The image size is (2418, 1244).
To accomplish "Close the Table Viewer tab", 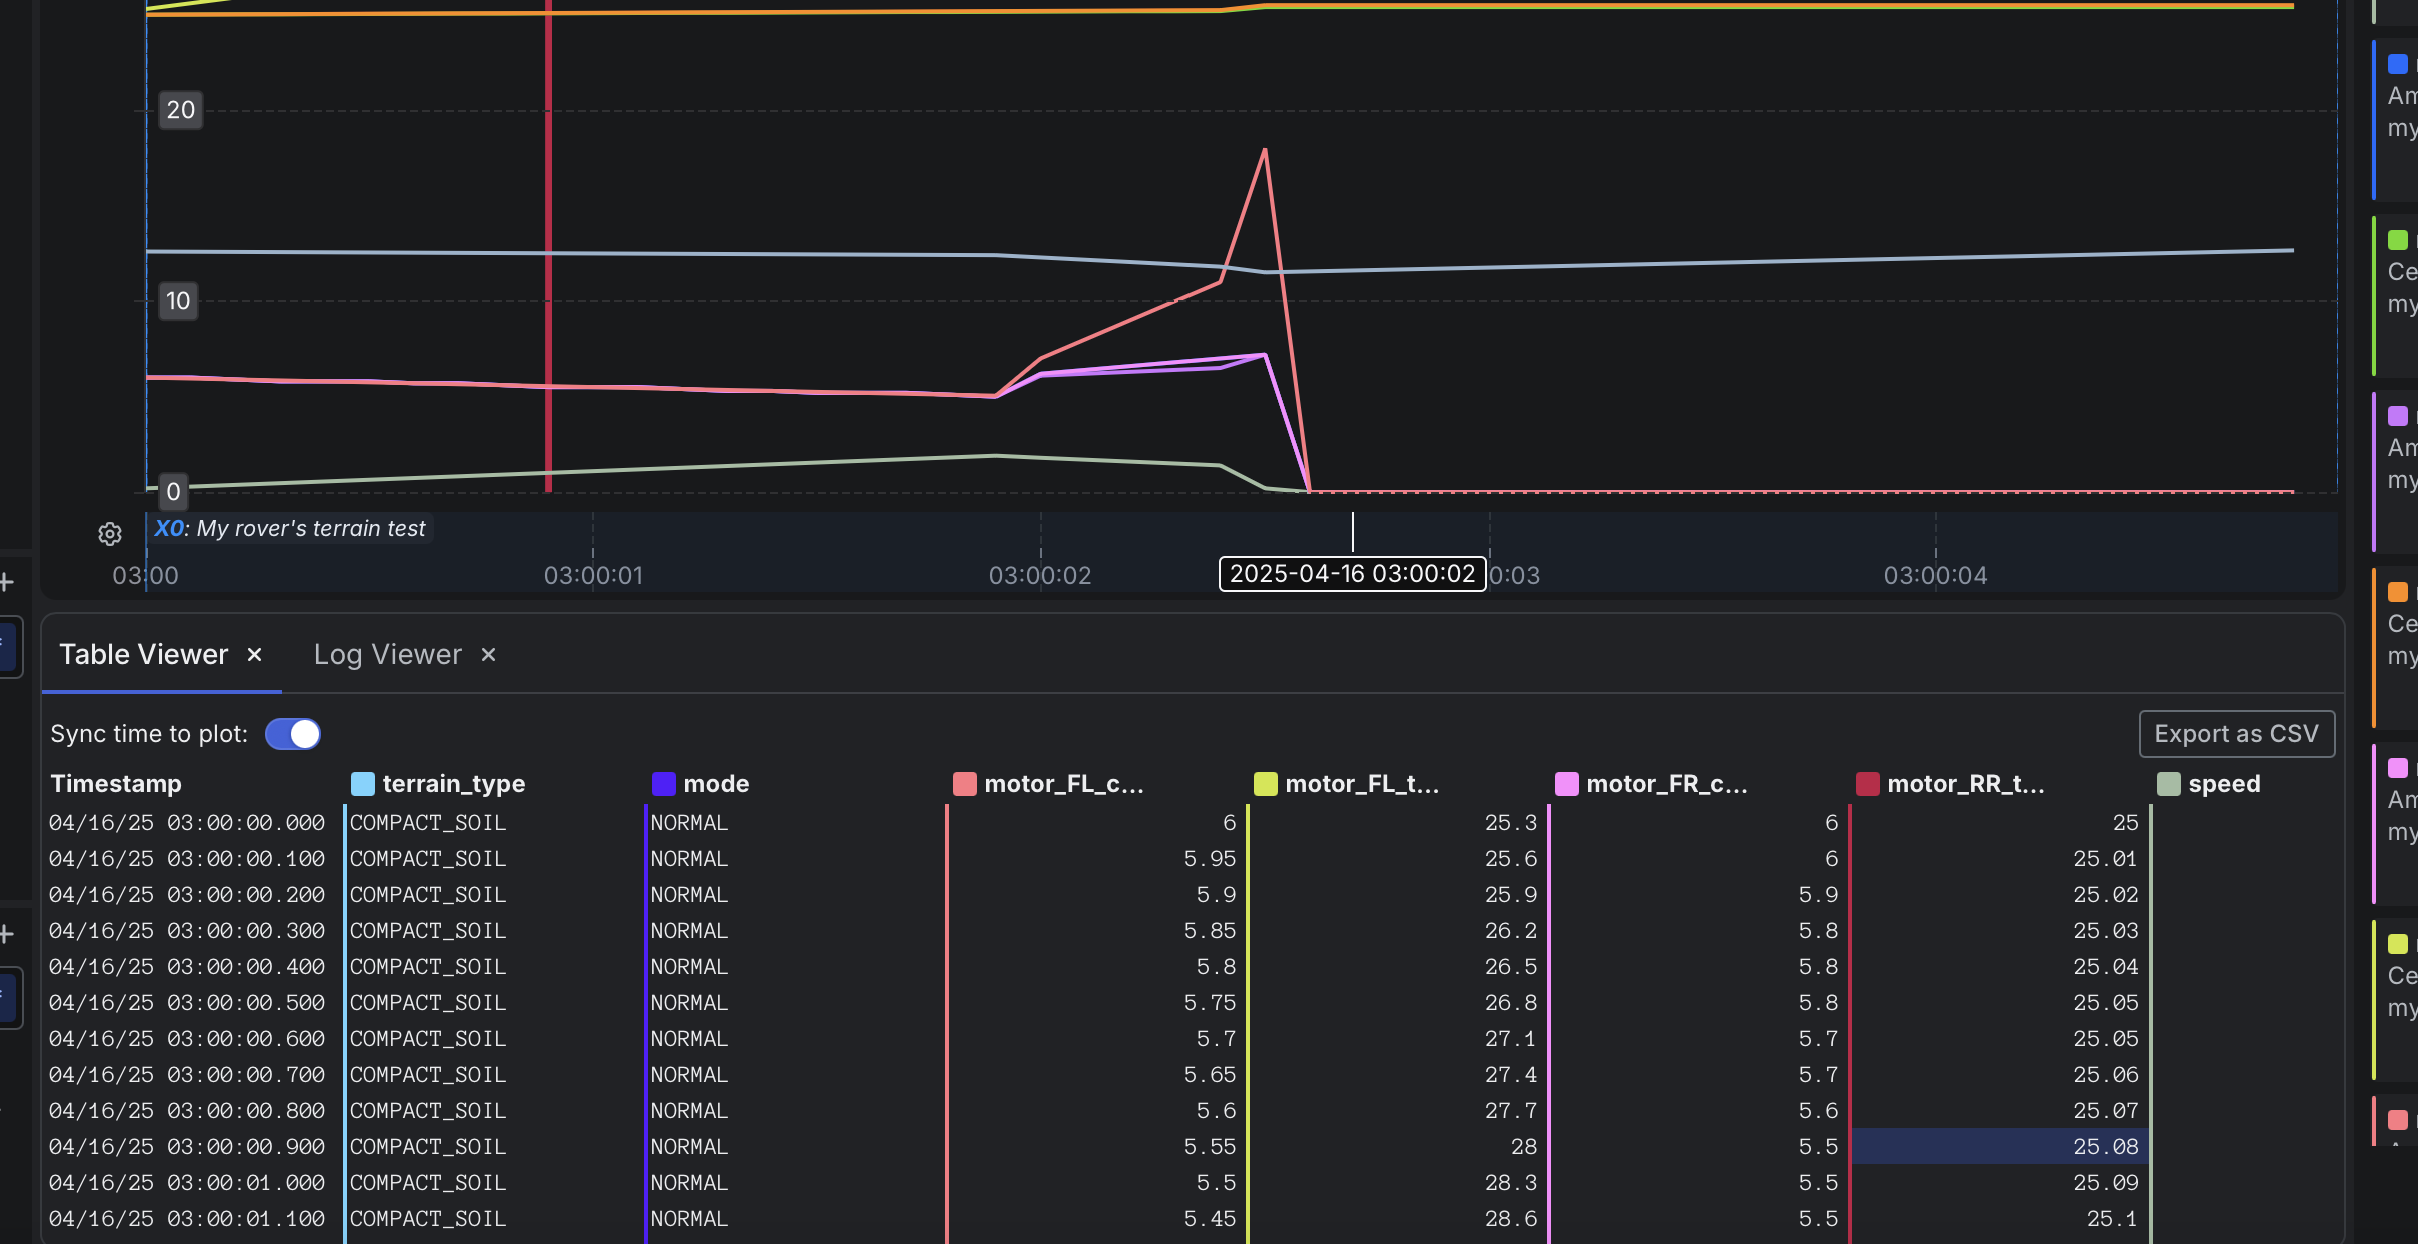I will pyautogui.click(x=254, y=654).
